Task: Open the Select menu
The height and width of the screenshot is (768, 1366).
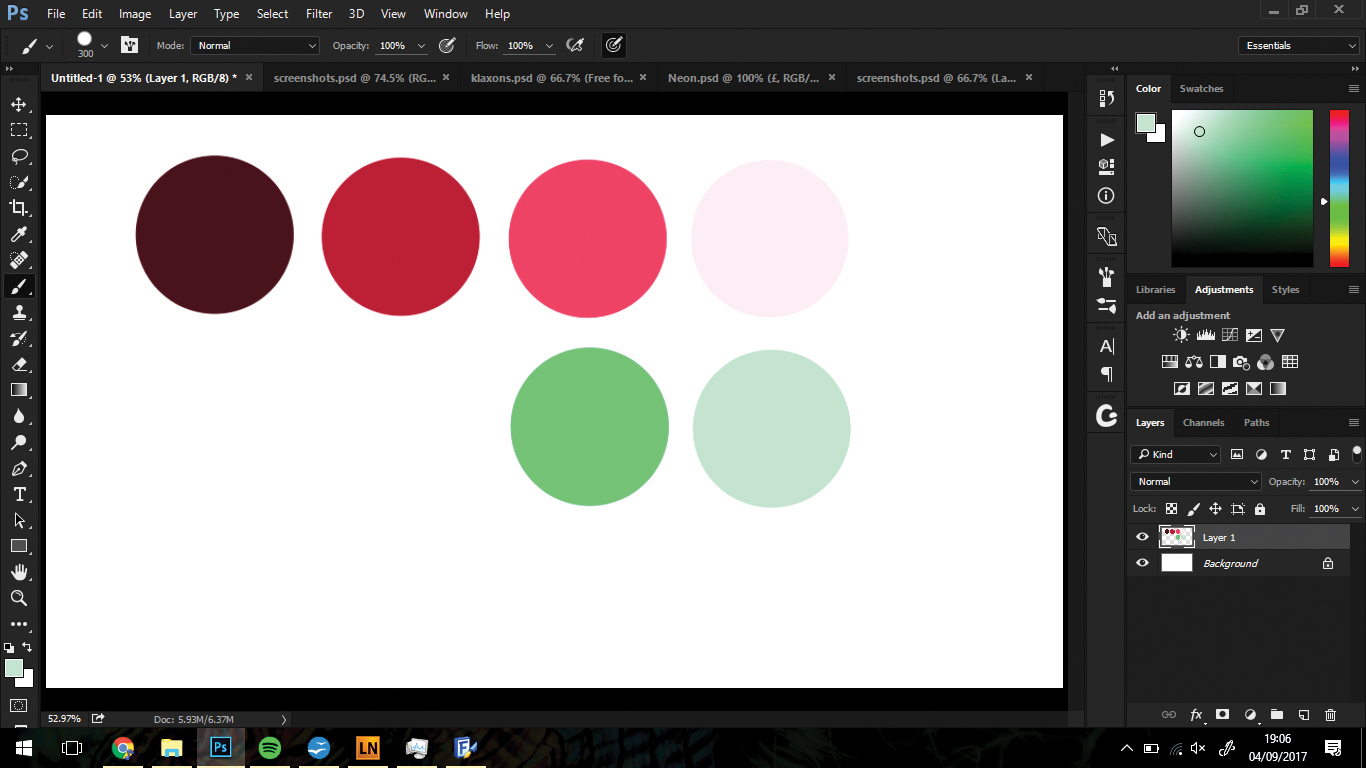Action: point(272,14)
